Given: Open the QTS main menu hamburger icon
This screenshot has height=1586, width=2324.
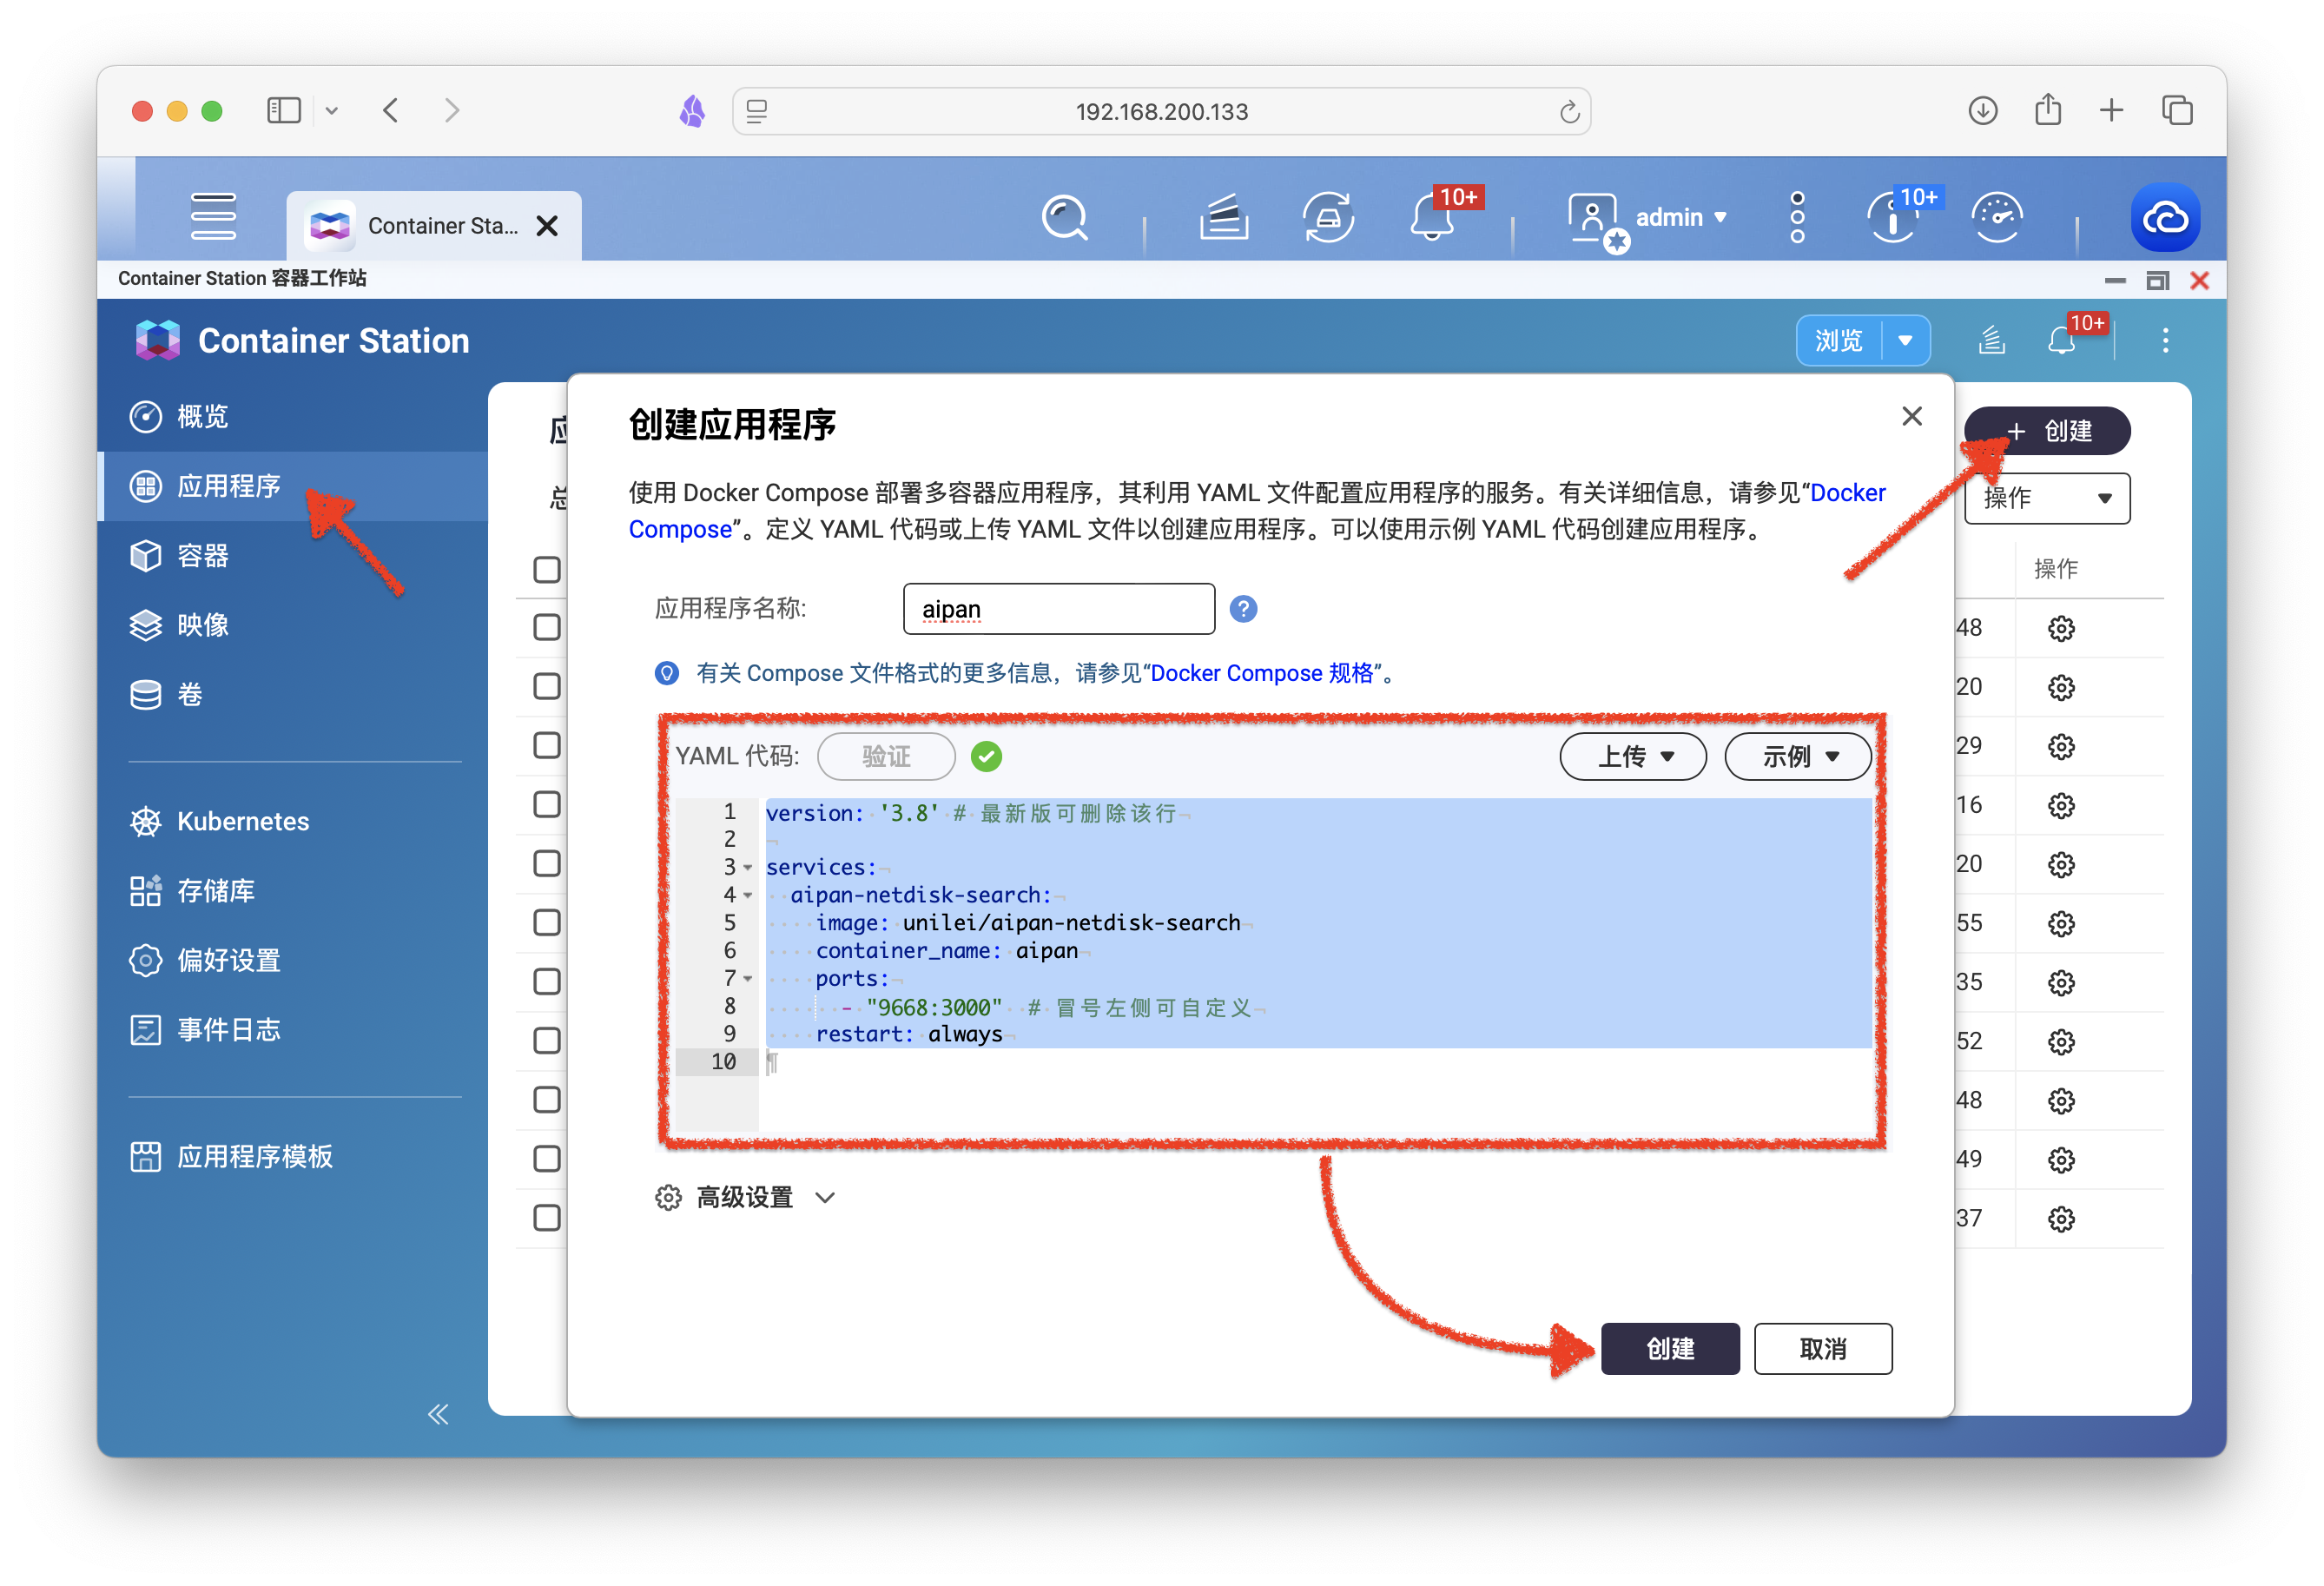Looking at the screenshot, I should (213, 216).
